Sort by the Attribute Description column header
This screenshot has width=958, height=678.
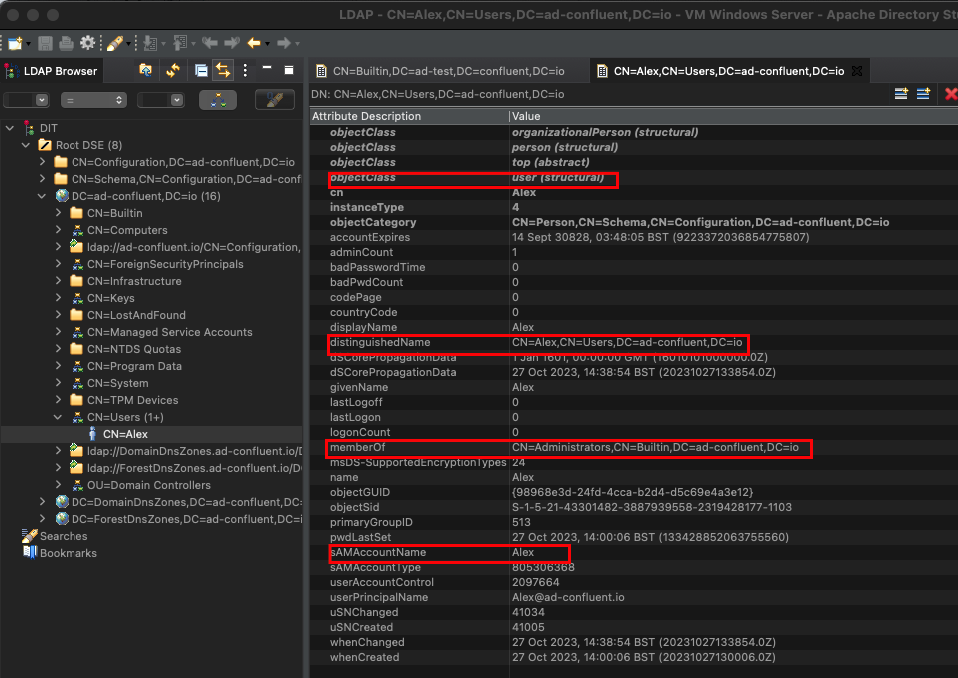coord(409,116)
